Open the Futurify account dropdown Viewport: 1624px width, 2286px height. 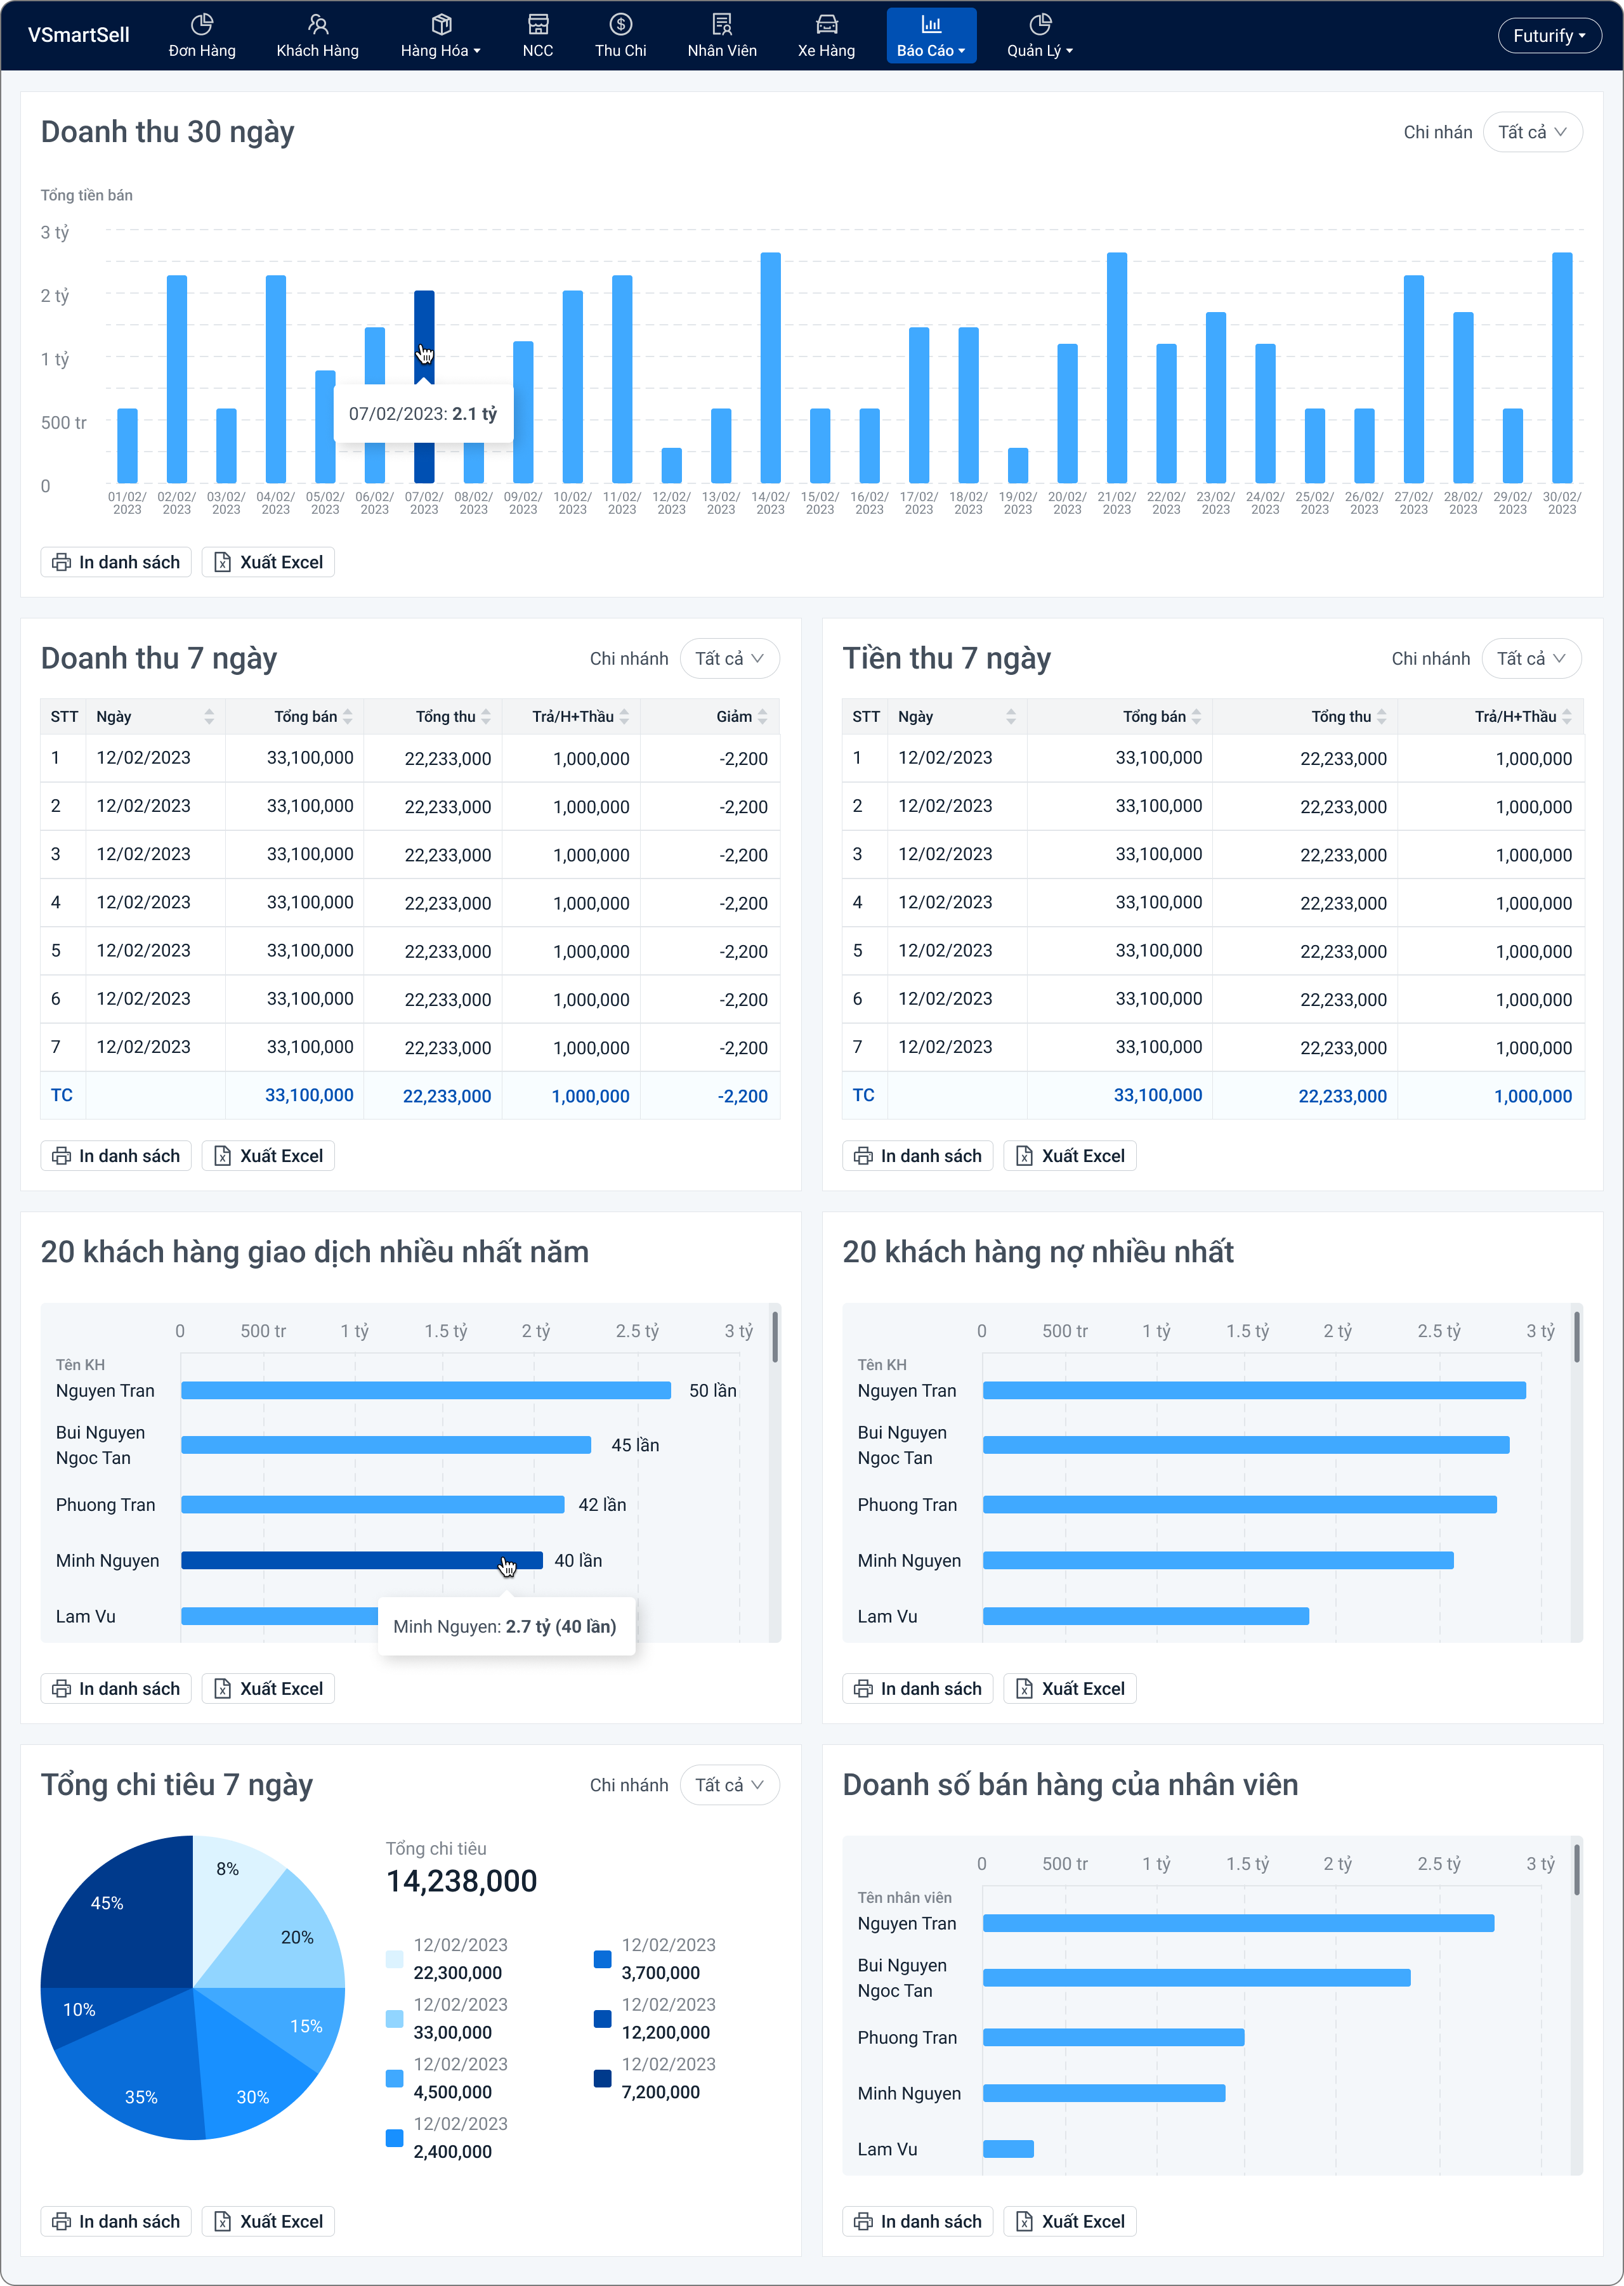(1549, 36)
